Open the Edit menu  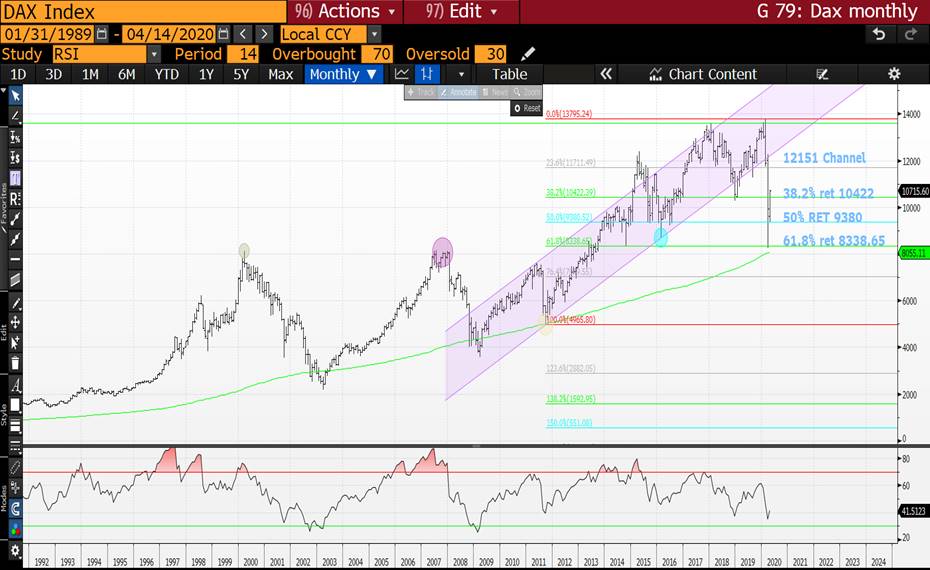[x=461, y=11]
